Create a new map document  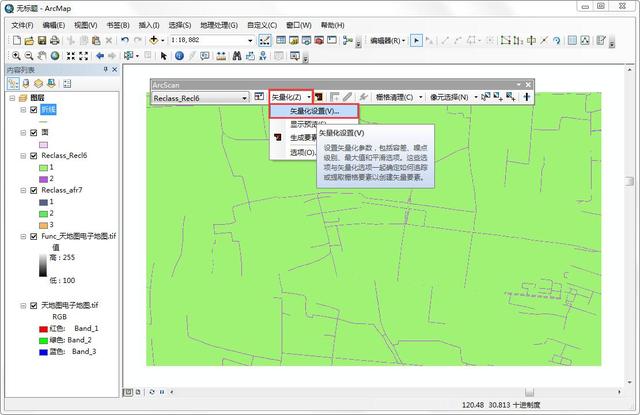17,40
